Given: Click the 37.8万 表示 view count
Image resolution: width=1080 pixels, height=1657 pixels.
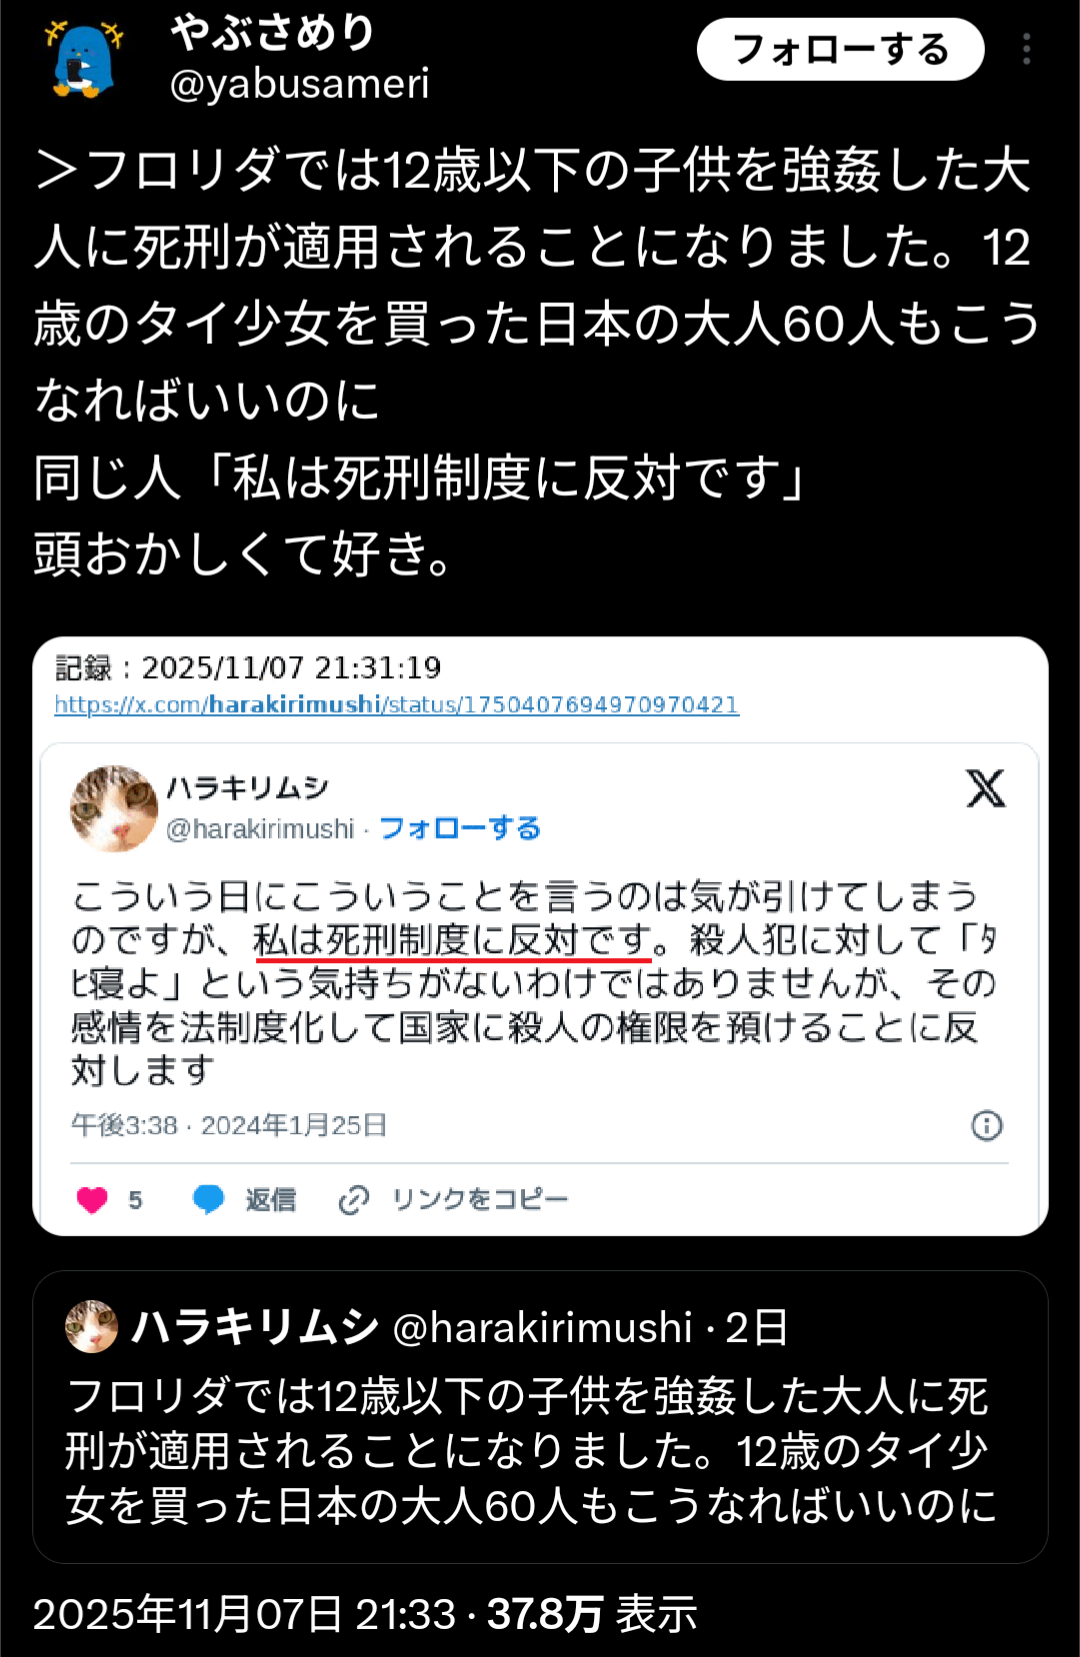Looking at the screenshot, I should (x=592, y=1614).
